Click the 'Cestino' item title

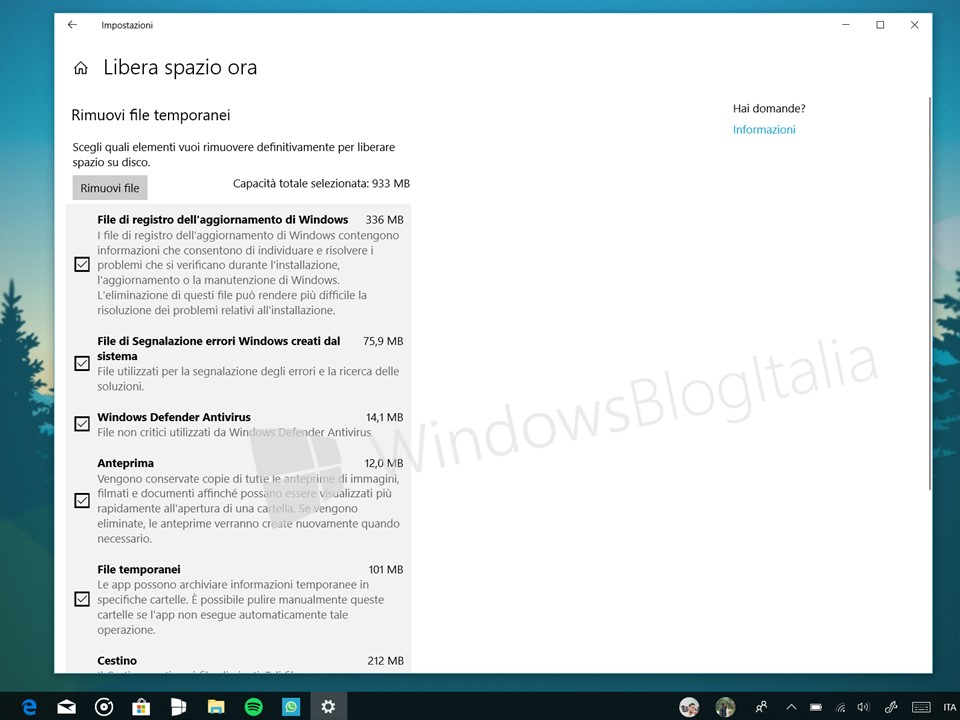click(x=117, y=661)
